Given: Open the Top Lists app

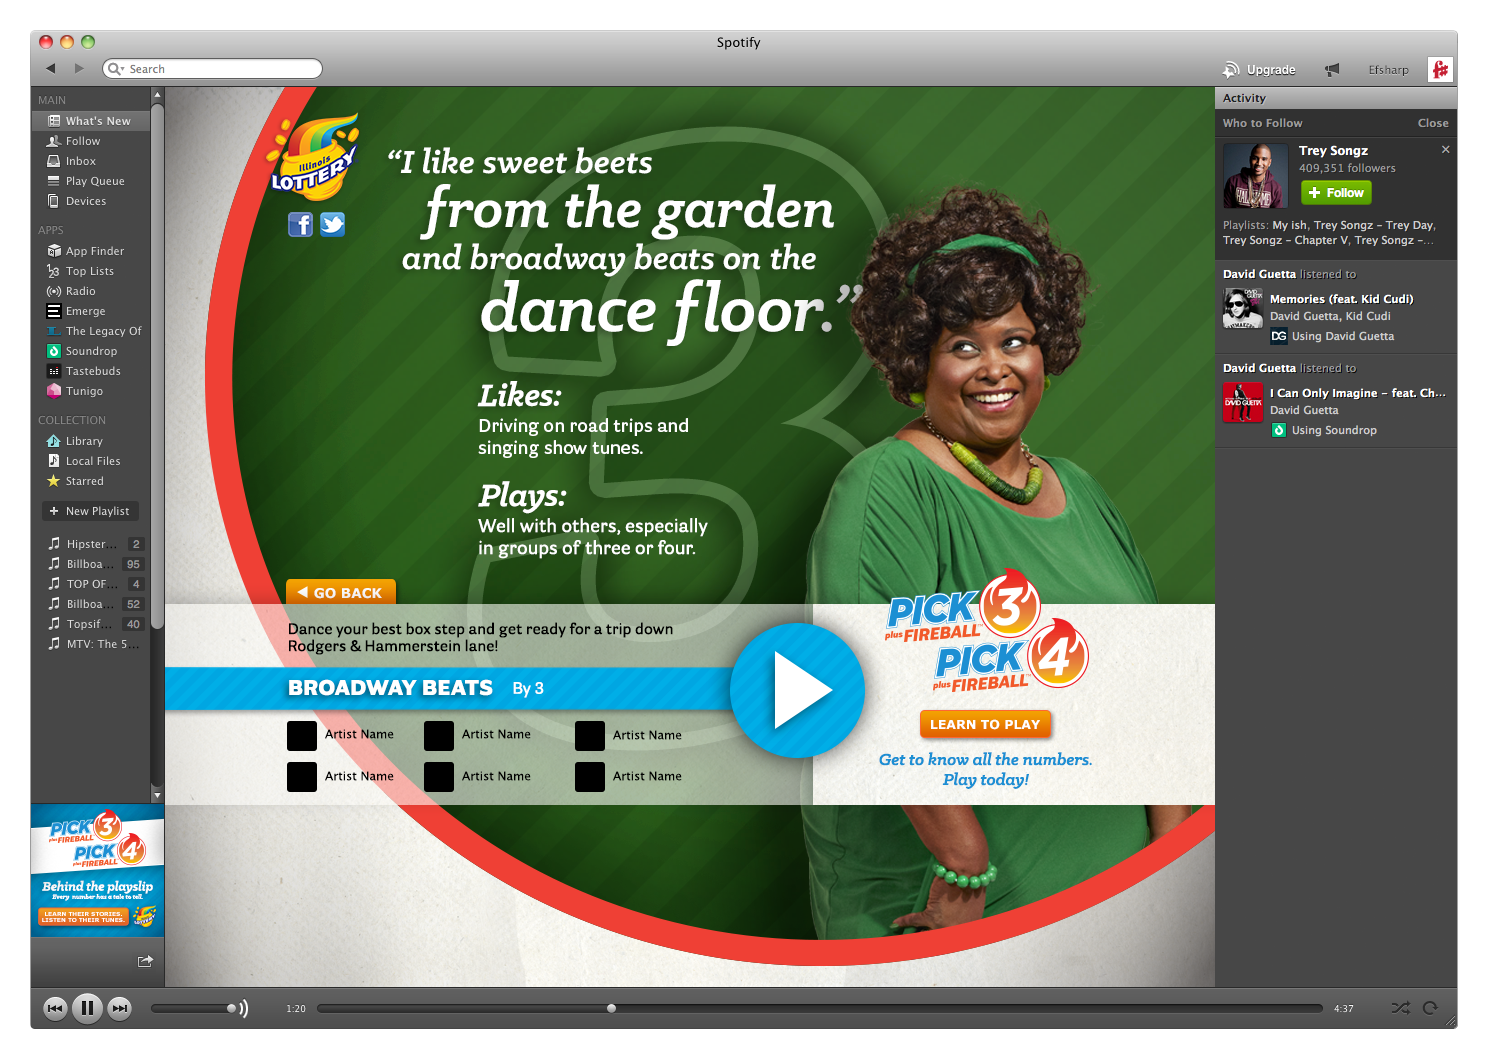Looking at the screenshot, I should pyautogui.click(x=91, y=271).
